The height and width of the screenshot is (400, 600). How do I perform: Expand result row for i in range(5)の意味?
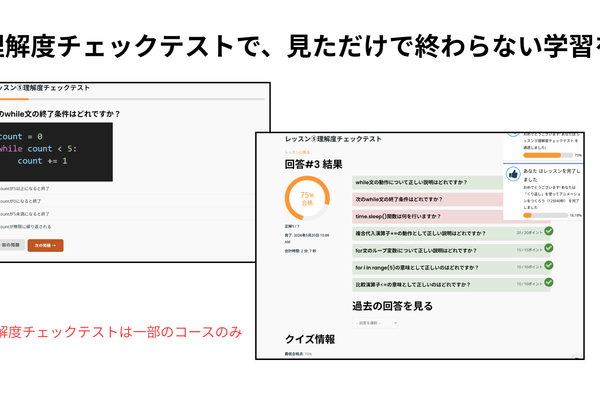click(x=451, y=268)
